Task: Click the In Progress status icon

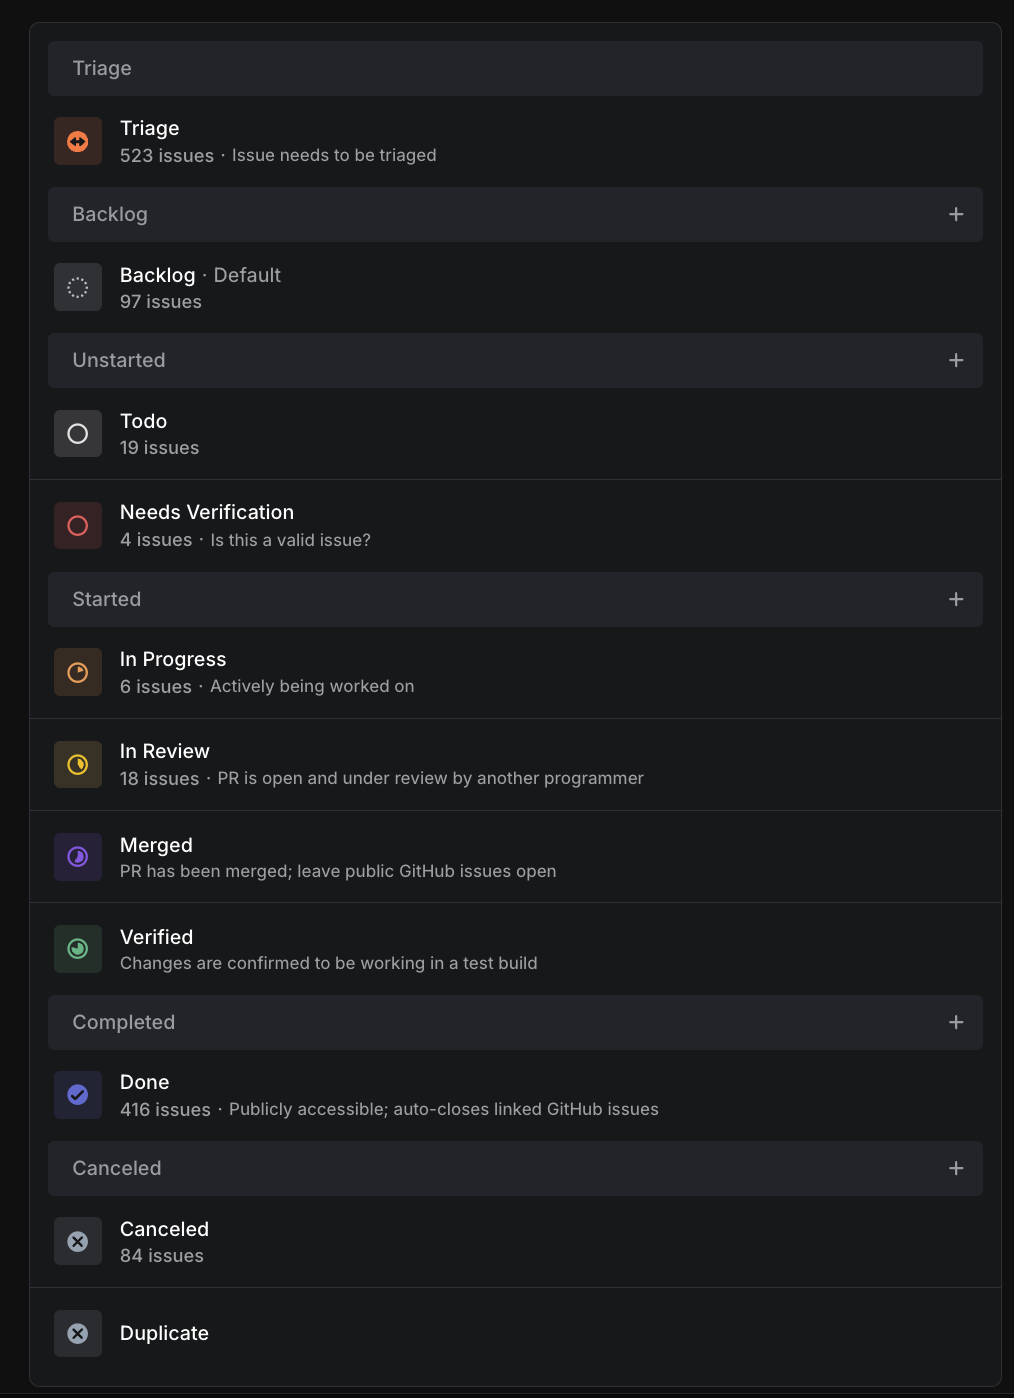Action: [x=78, y=673]
